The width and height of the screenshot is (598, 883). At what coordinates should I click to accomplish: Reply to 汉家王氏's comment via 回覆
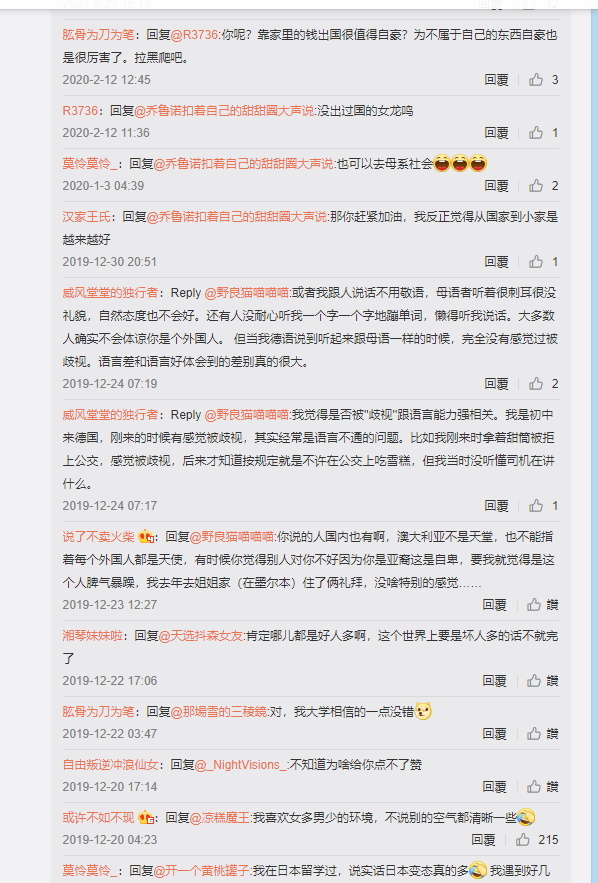(497, 262)
